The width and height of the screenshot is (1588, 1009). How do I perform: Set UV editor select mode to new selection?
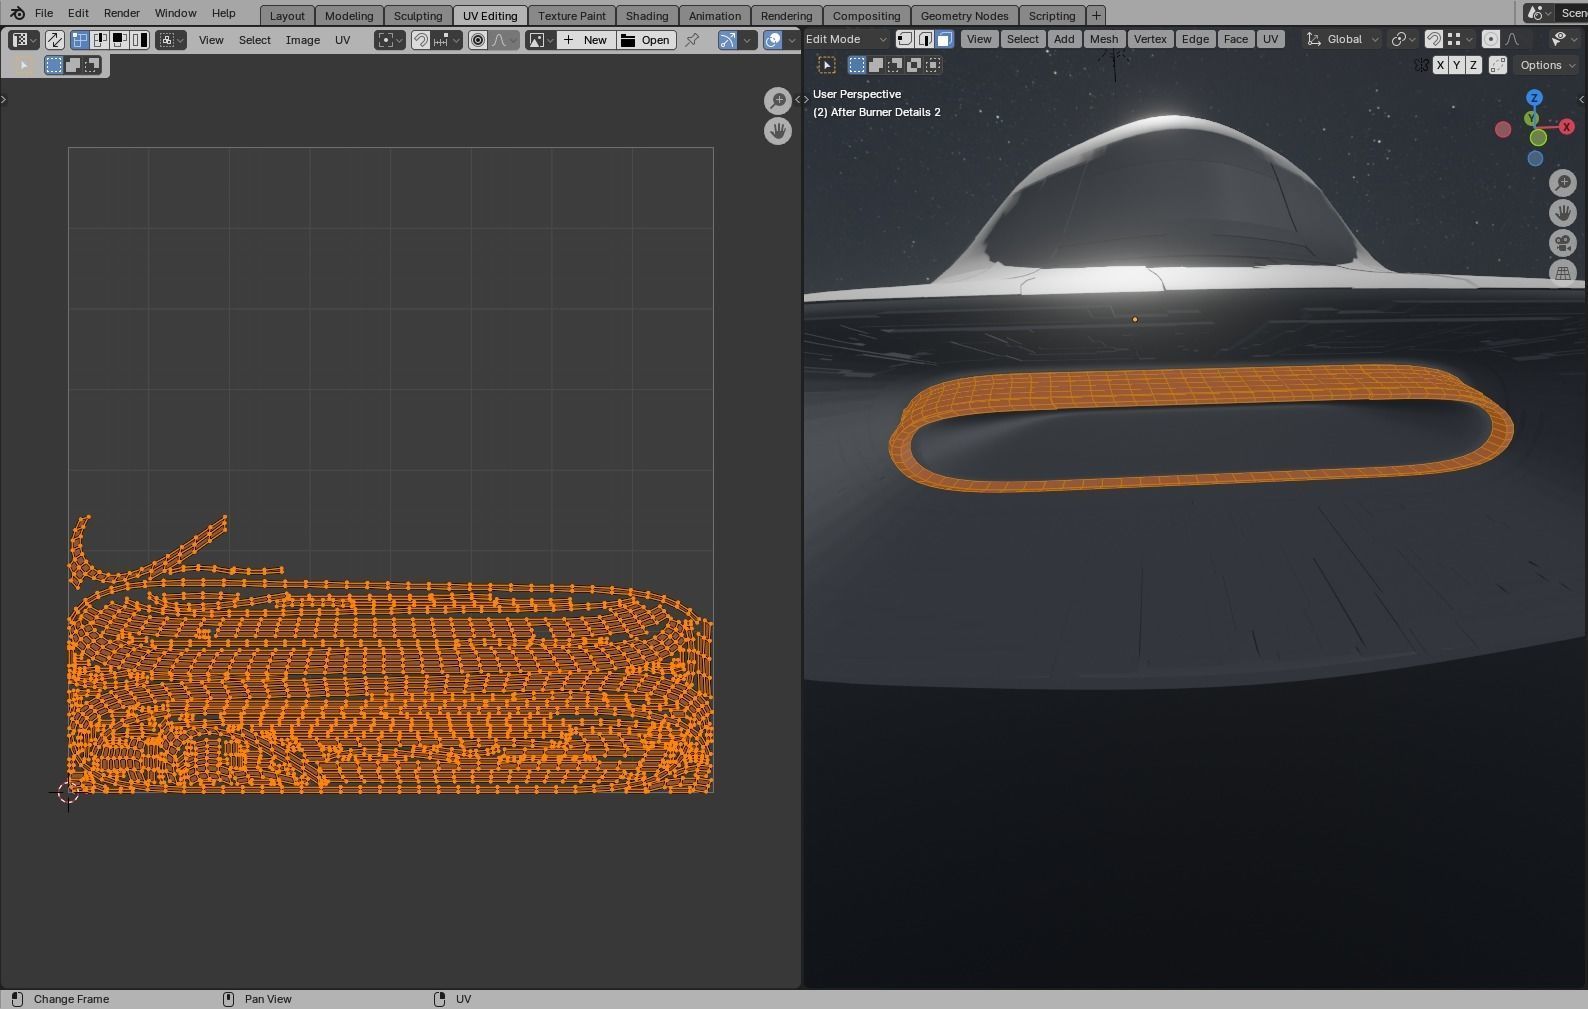54,65
